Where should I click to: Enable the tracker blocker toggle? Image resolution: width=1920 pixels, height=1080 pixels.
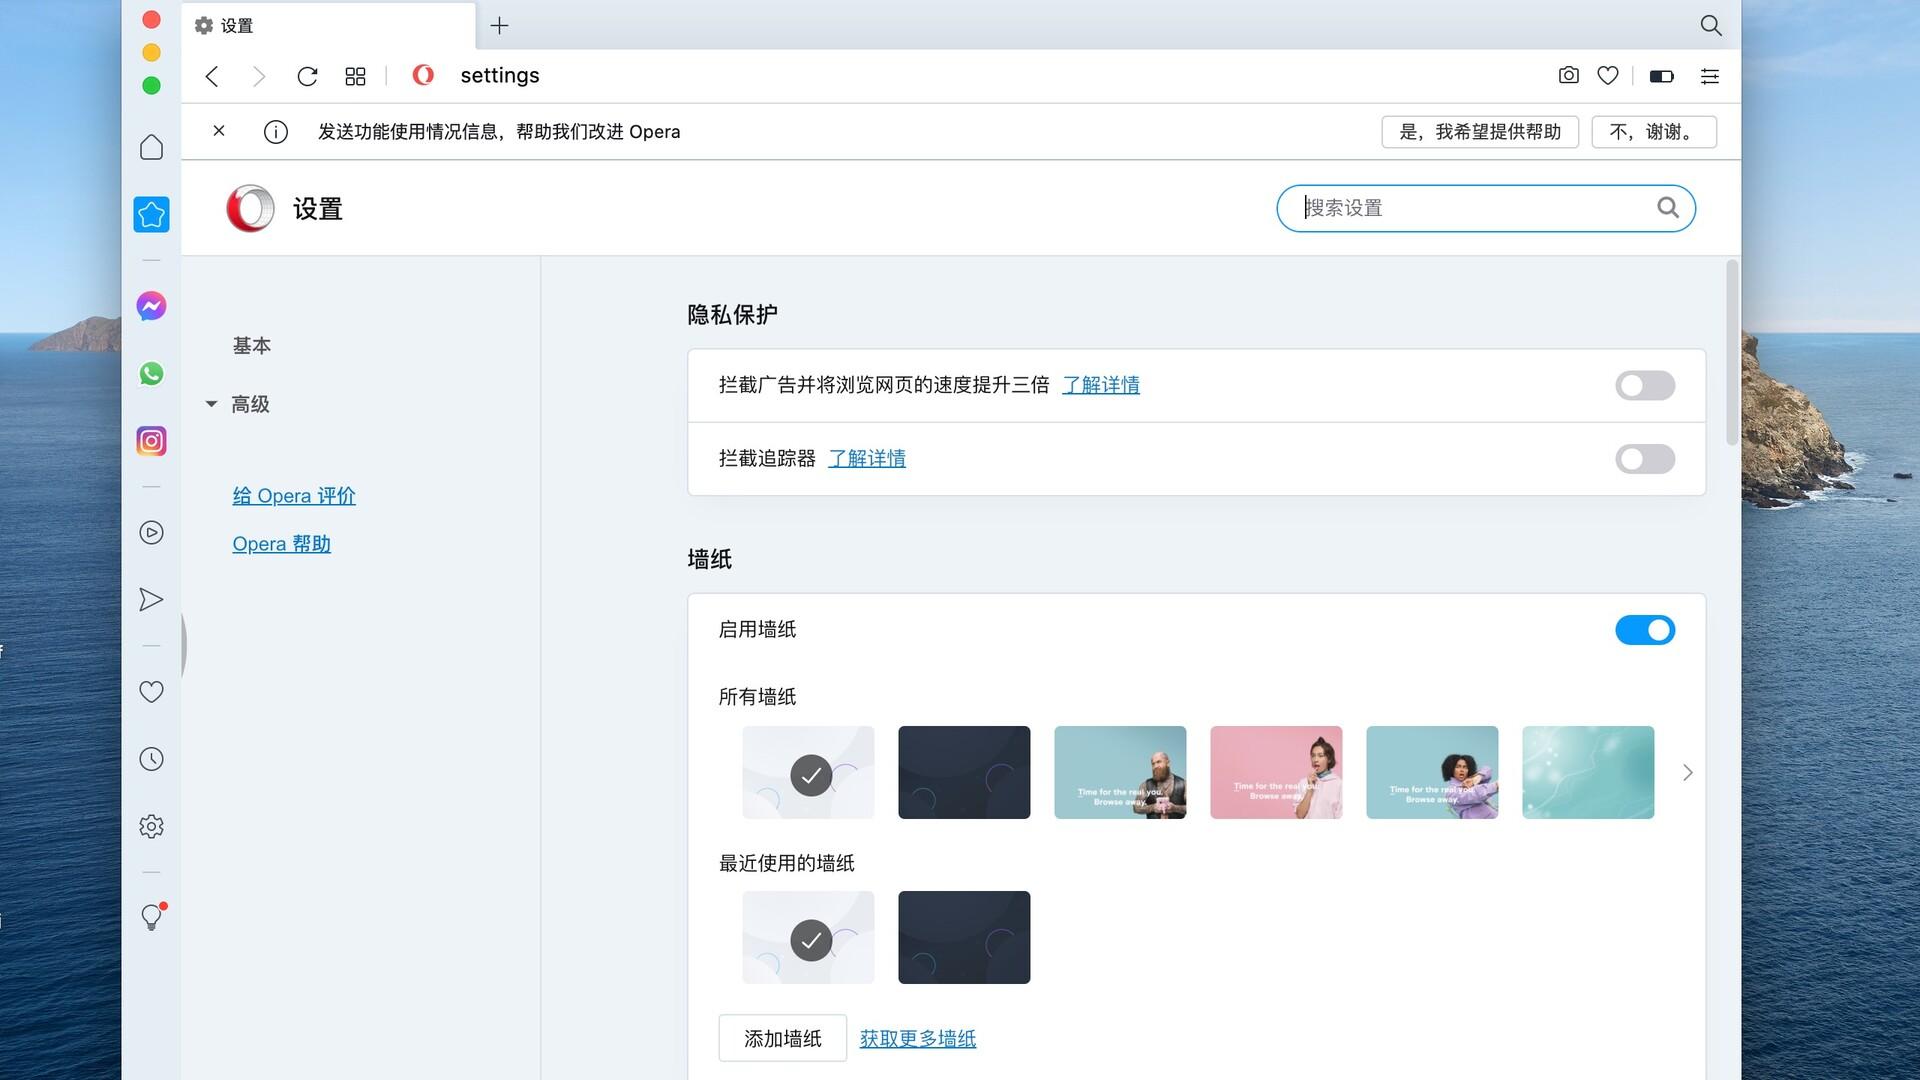click(1644, 459)
